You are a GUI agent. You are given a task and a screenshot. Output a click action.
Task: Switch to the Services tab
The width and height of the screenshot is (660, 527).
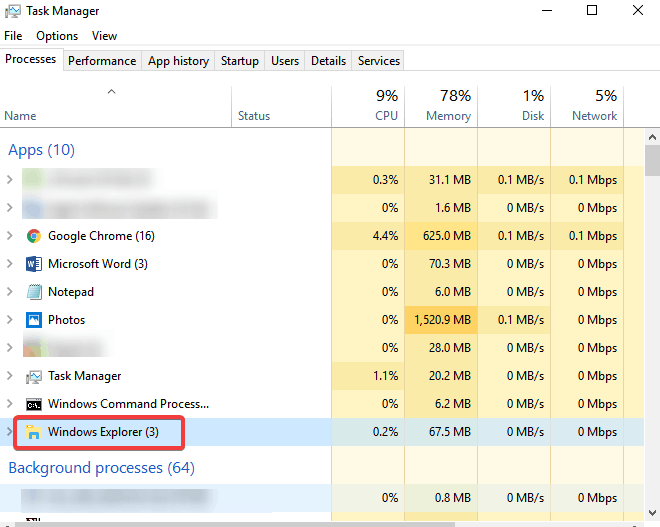click(379, 61)
